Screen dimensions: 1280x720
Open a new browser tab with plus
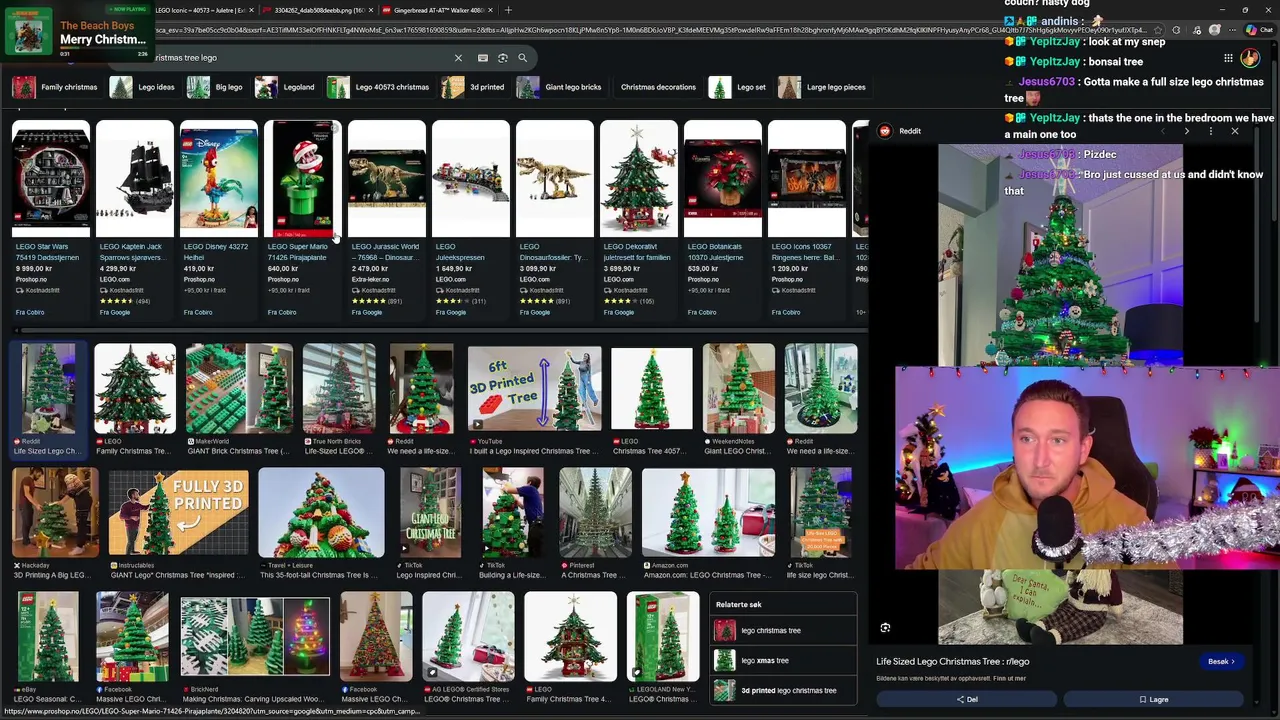[x=508, y=10]
